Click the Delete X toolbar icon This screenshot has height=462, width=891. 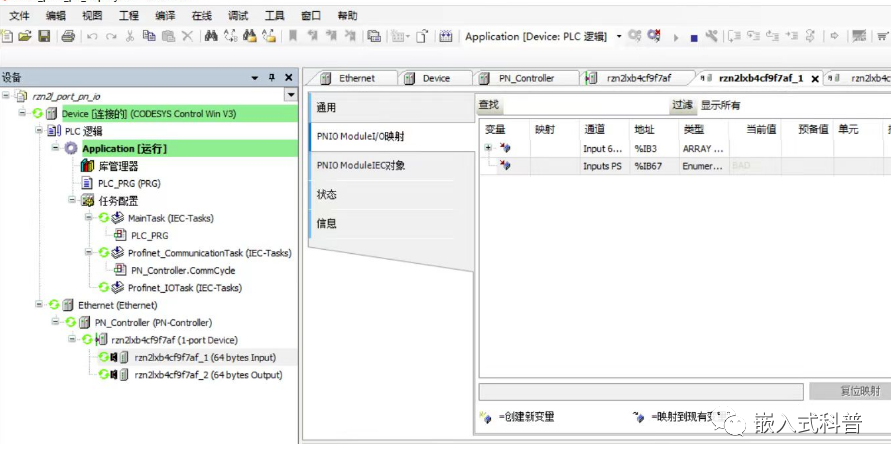[x=188, y=36]
